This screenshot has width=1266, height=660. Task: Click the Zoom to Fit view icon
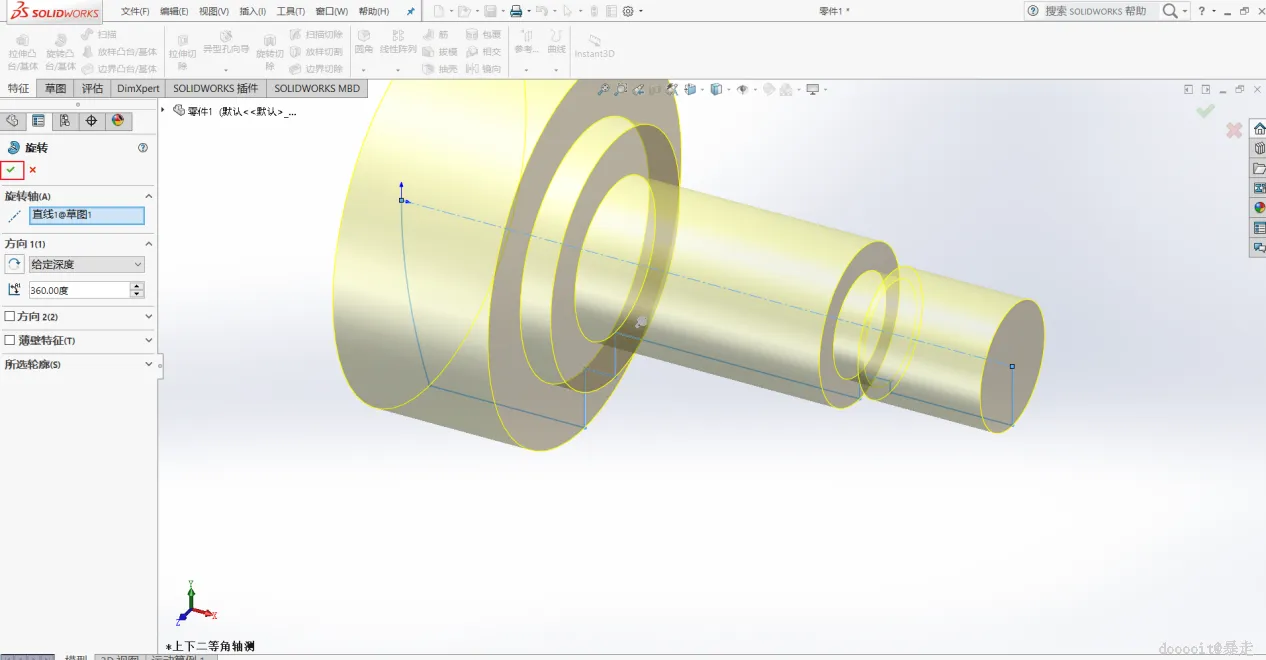[603, 89]
